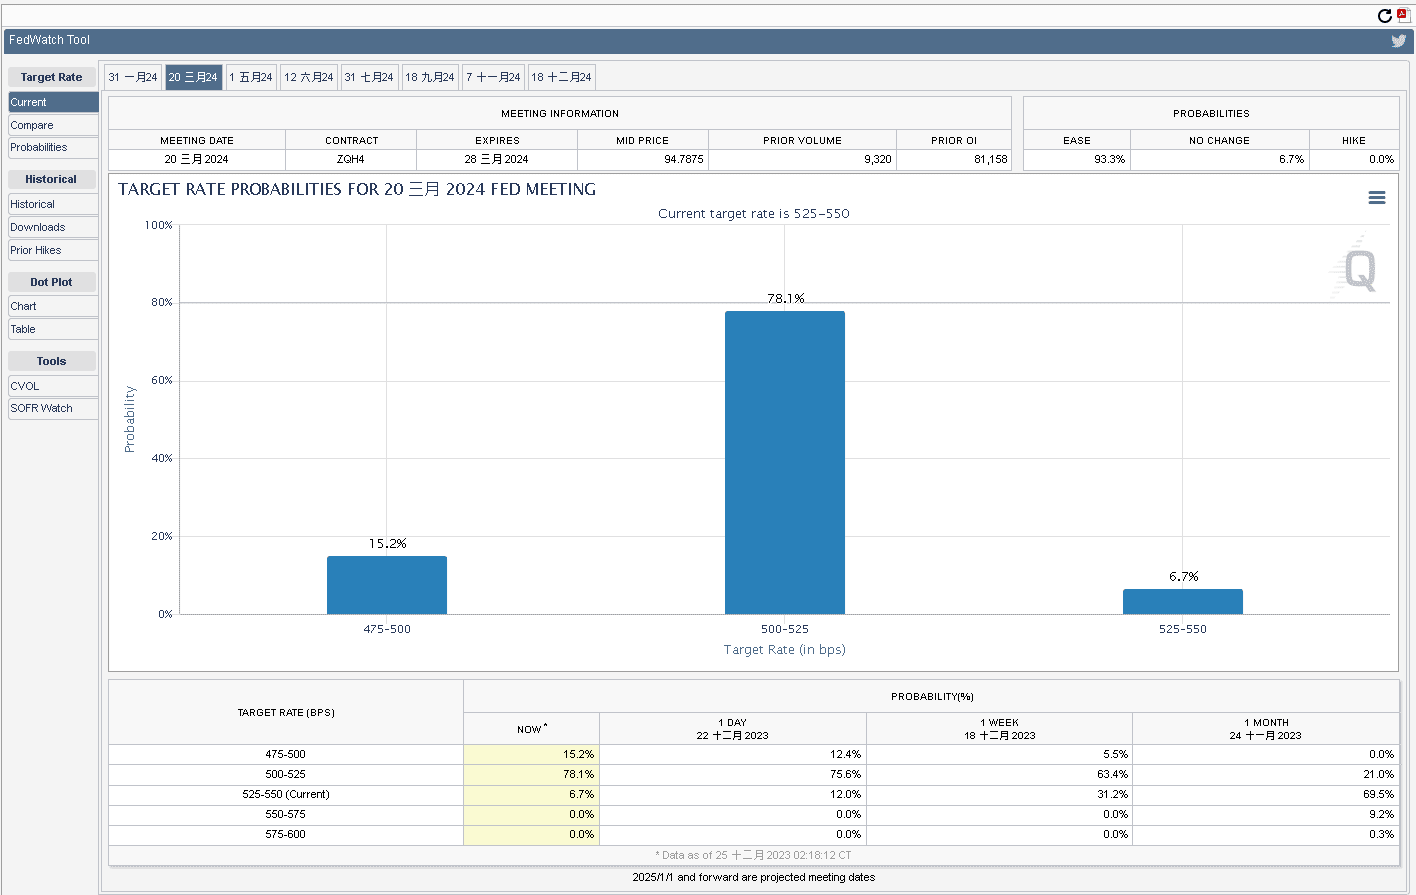Open the chart hamburger menu
The height and width of the screenshot is (895, 1416).
[x=1377, y=198]
